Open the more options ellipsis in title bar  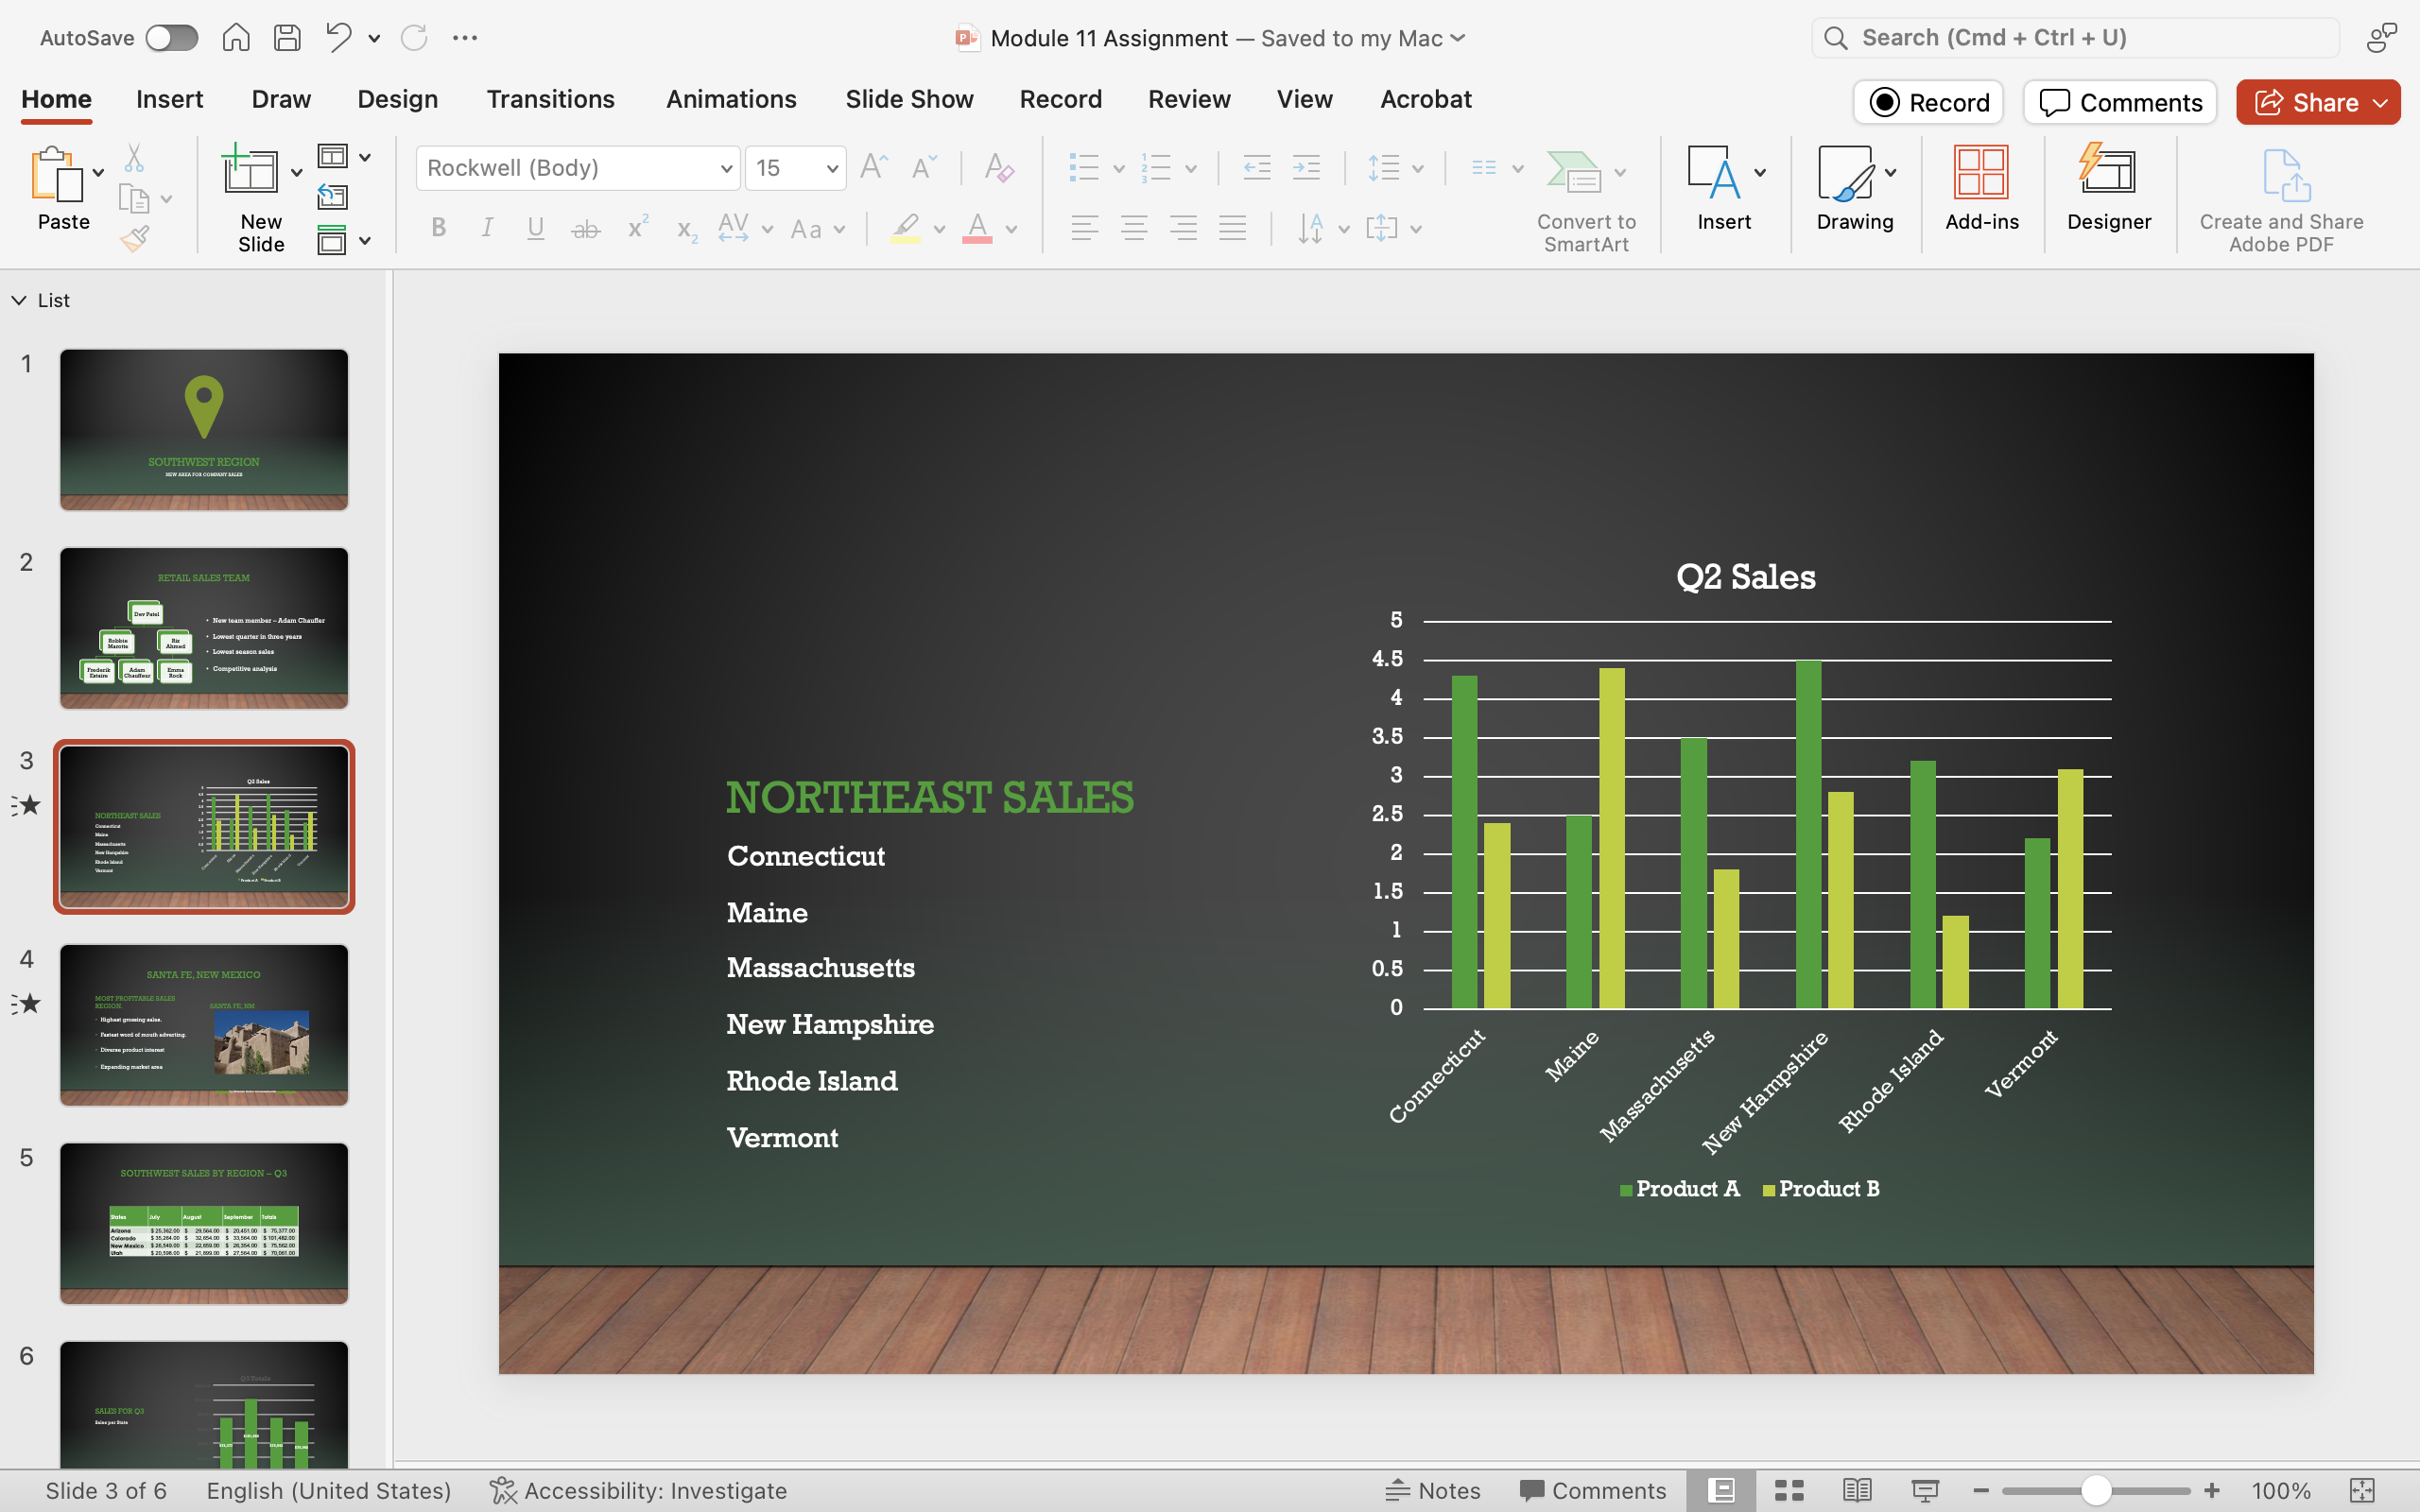point(465,38)
